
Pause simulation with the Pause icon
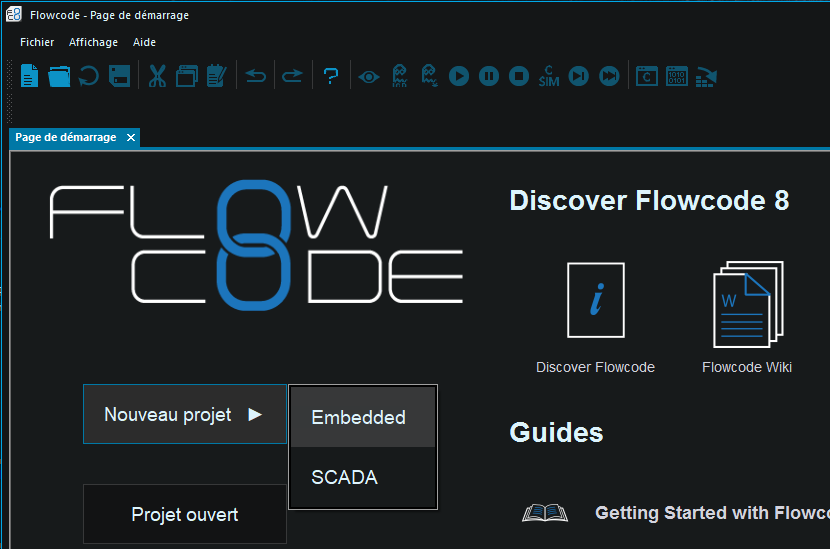pyautogui.click(x=489, y=76)
